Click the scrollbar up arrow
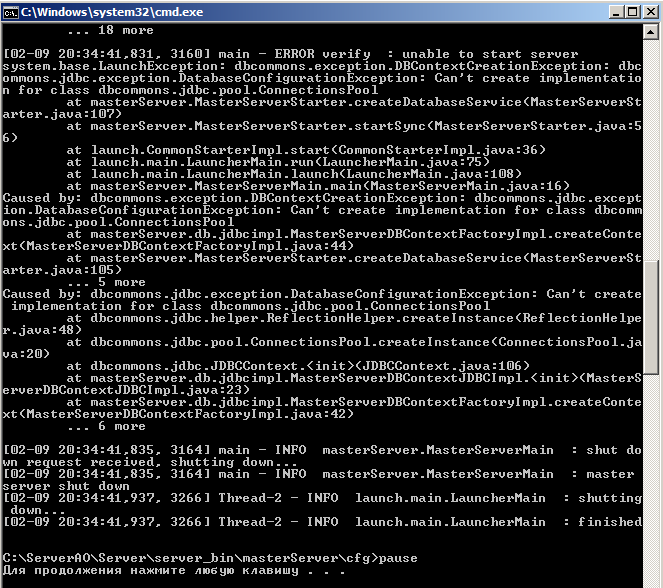 tap(650, 32)
